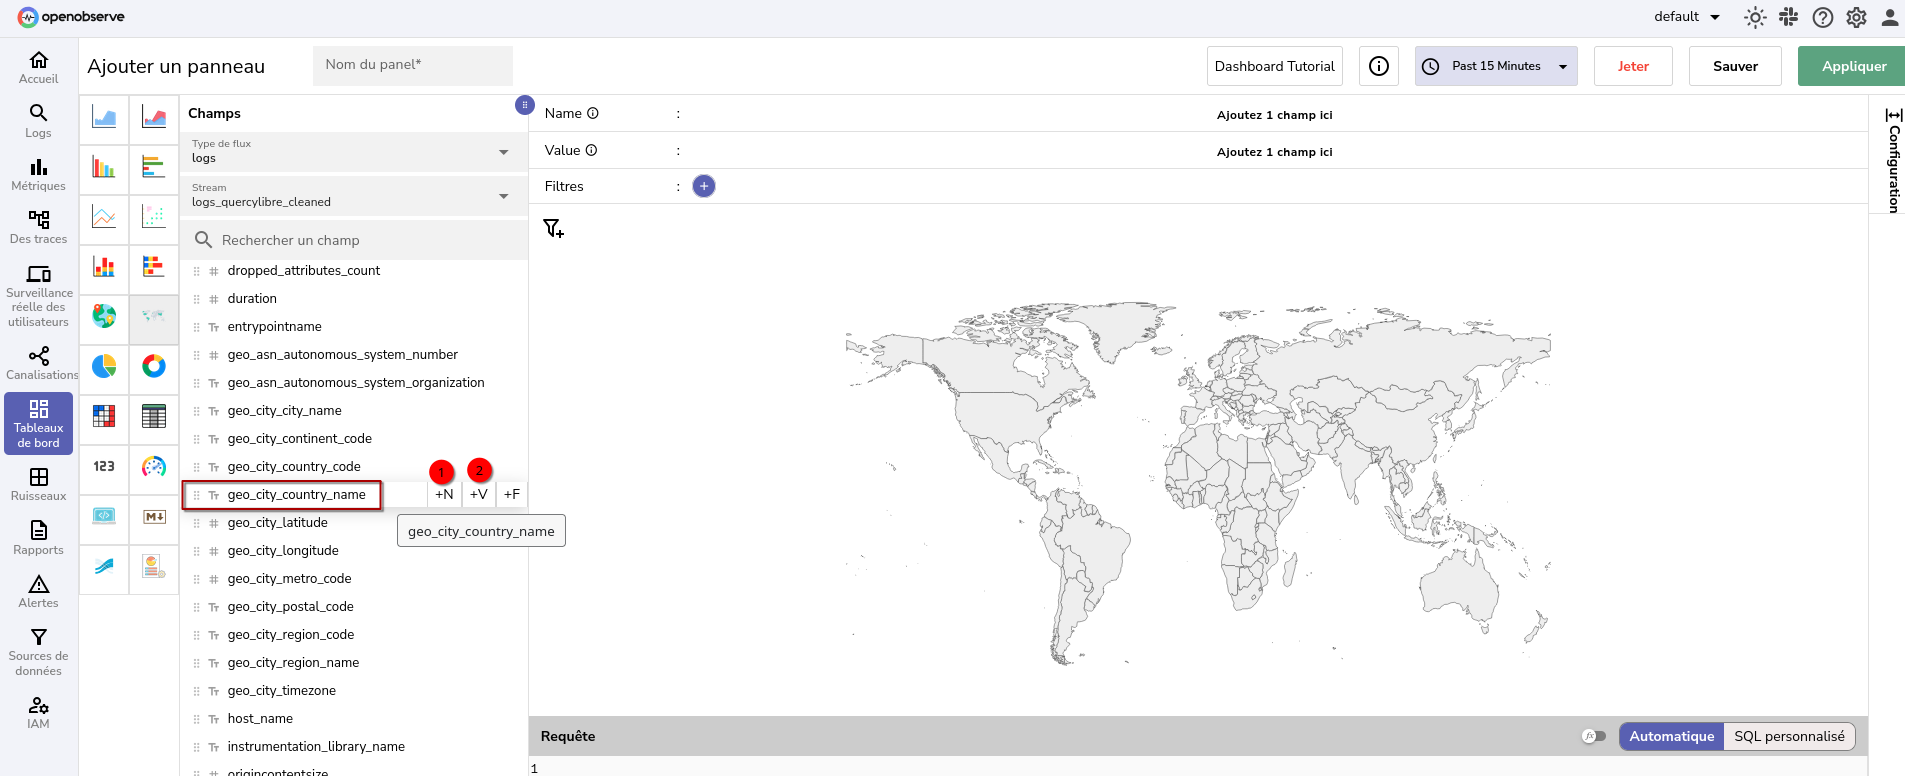Click the add filter condition funnel icon
1905x776 pixels.
(553, 229)
